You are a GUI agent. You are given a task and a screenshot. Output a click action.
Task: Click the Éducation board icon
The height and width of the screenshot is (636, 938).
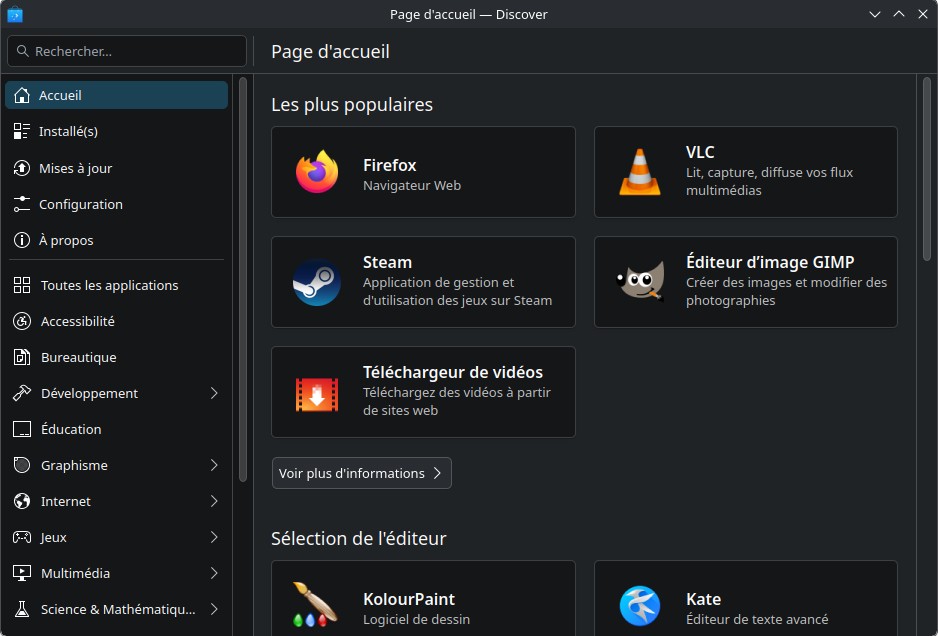(x=22, y=429)
